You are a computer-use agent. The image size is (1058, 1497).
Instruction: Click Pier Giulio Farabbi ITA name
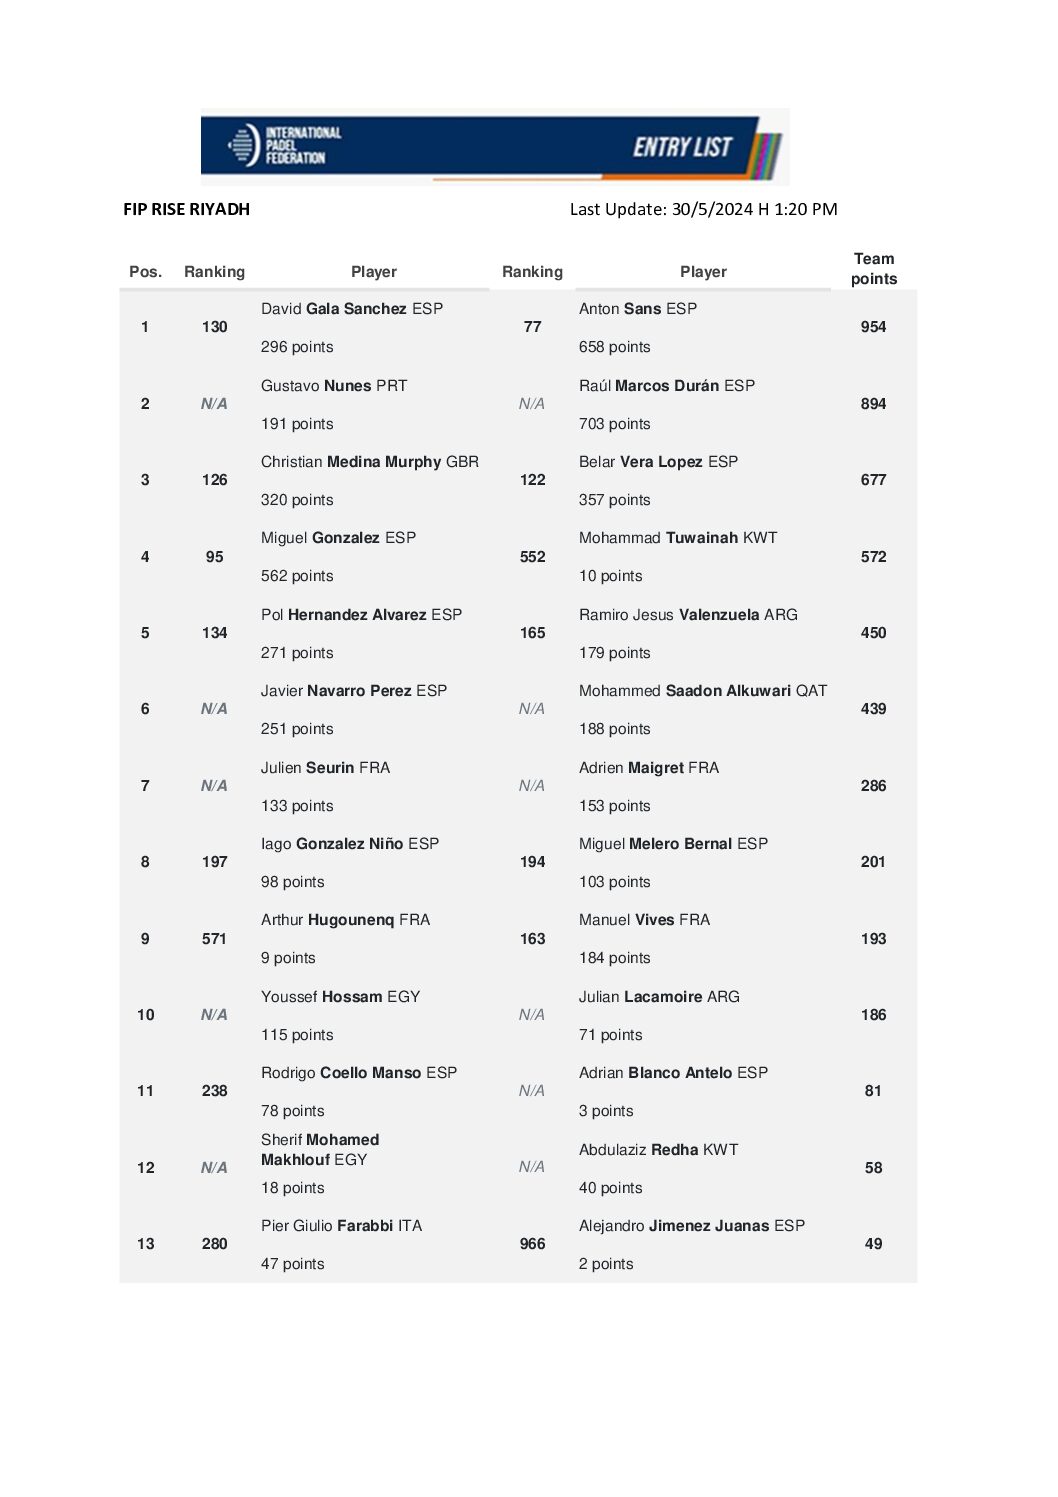coord(341,1226)
